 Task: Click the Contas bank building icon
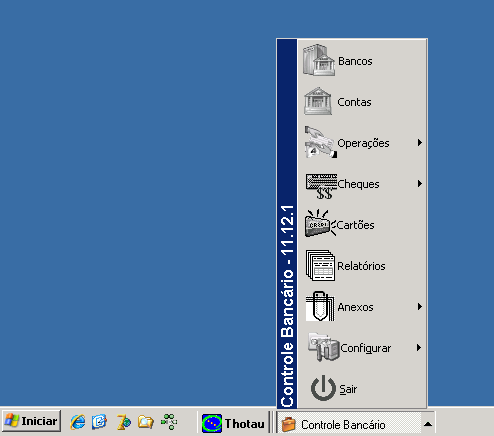point(318,101)
